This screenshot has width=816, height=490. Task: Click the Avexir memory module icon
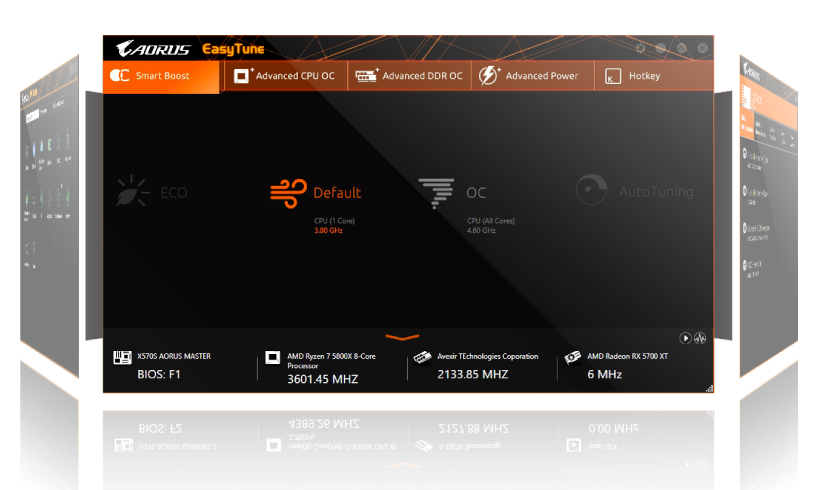[422, 357]
